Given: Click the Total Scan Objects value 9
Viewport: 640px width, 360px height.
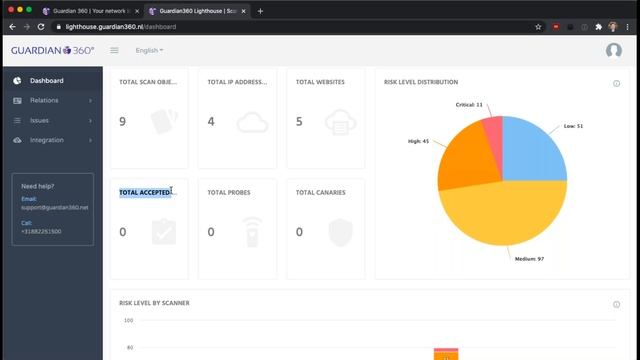Looking at the screenshot, I should point(122,121).
